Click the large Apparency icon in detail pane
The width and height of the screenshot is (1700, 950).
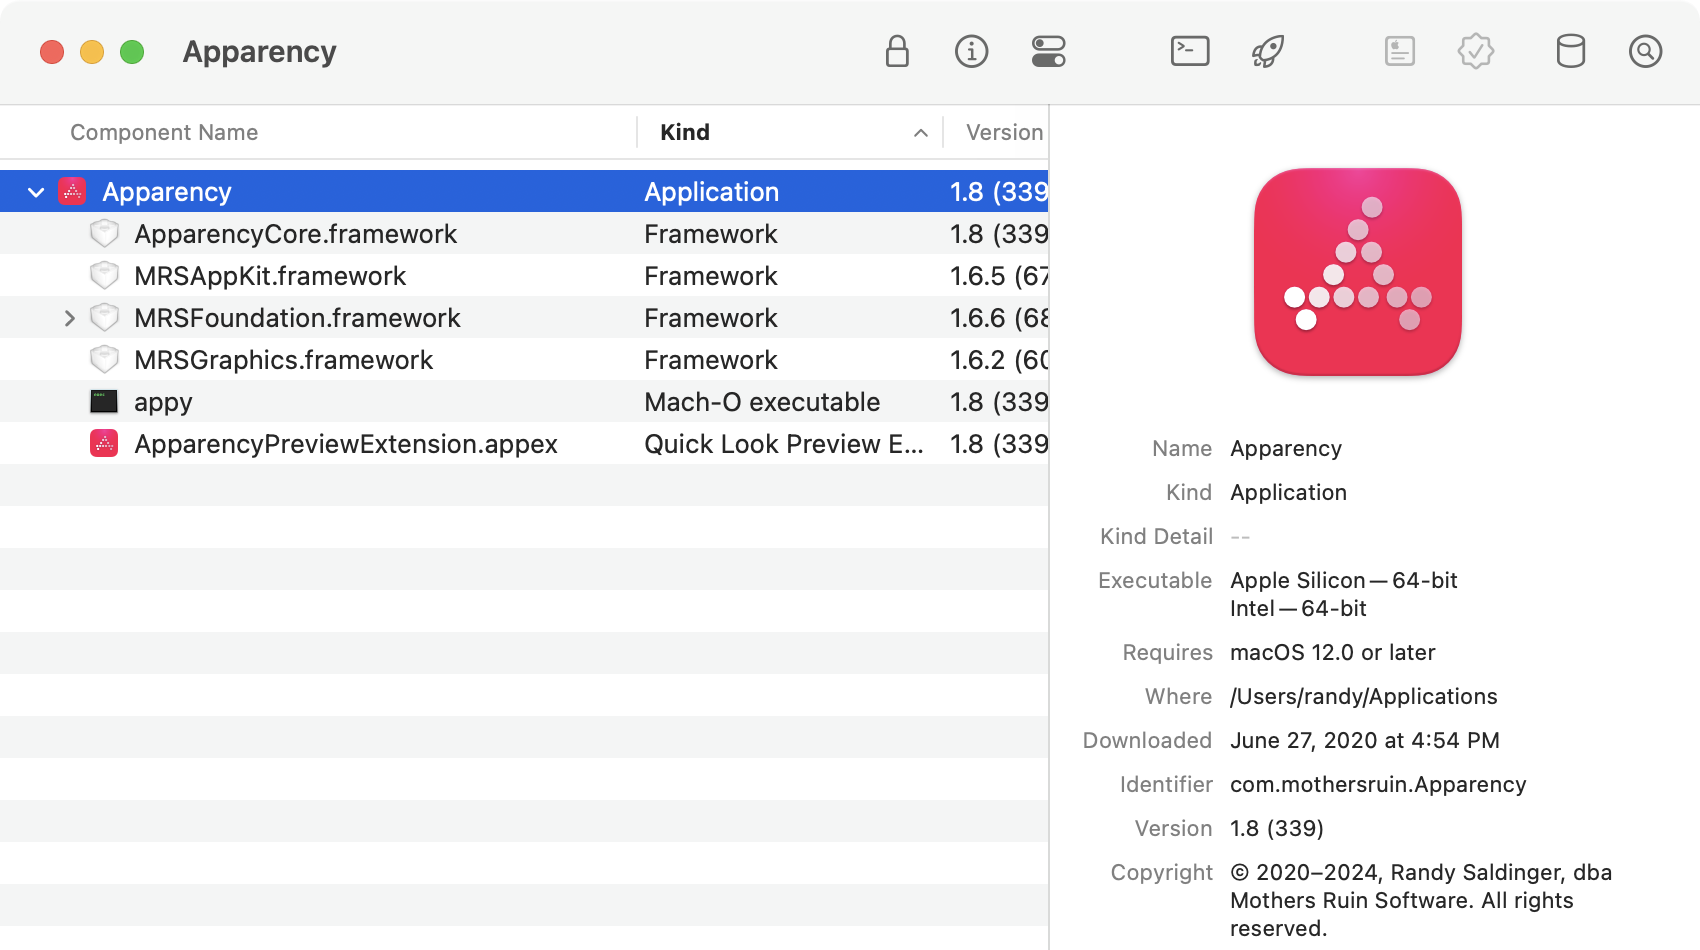point(1357,272)
